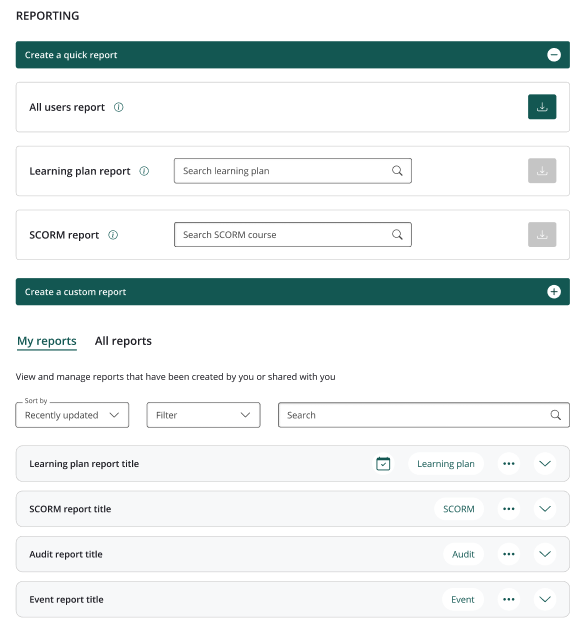Click the magnifier icon in reports Search field
The image size is (584, 628).
click(x=555, y=415)
